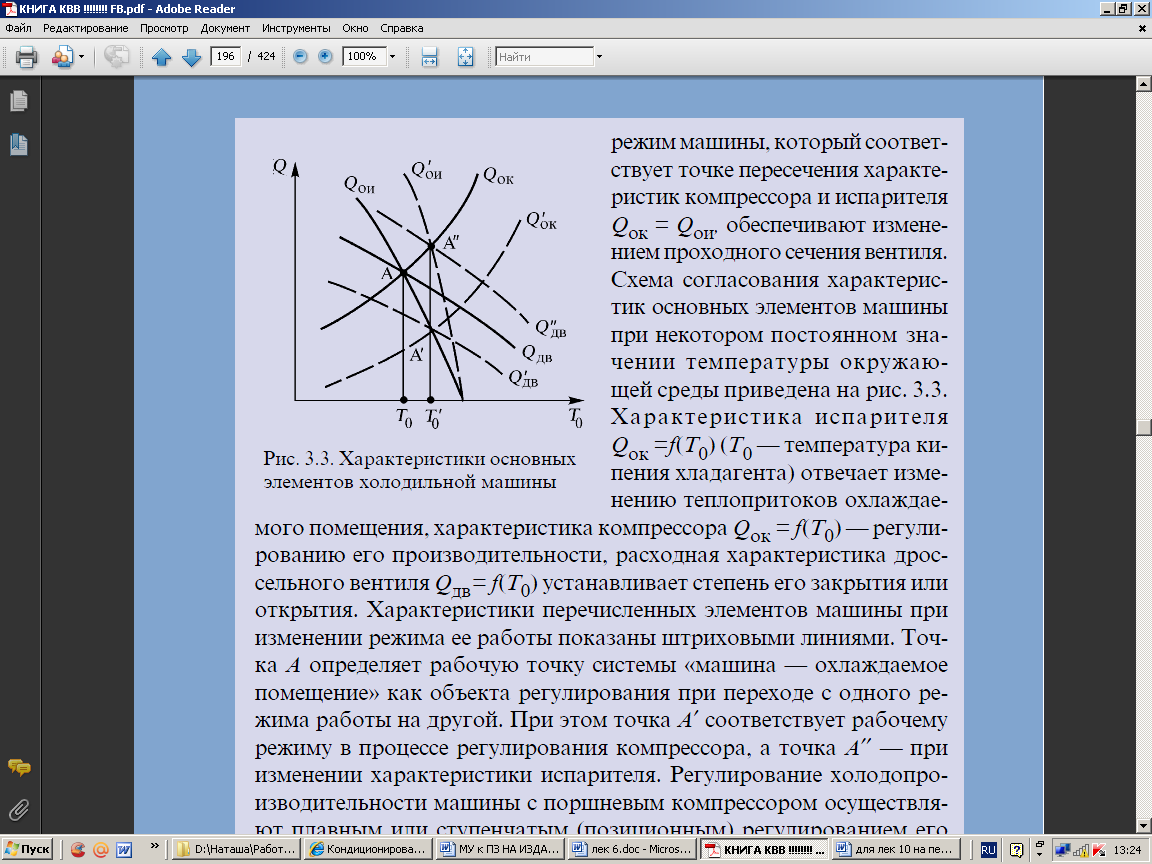Zoom in with the plus button
This screenshot has height=864, width=1152.
(325, 56)
